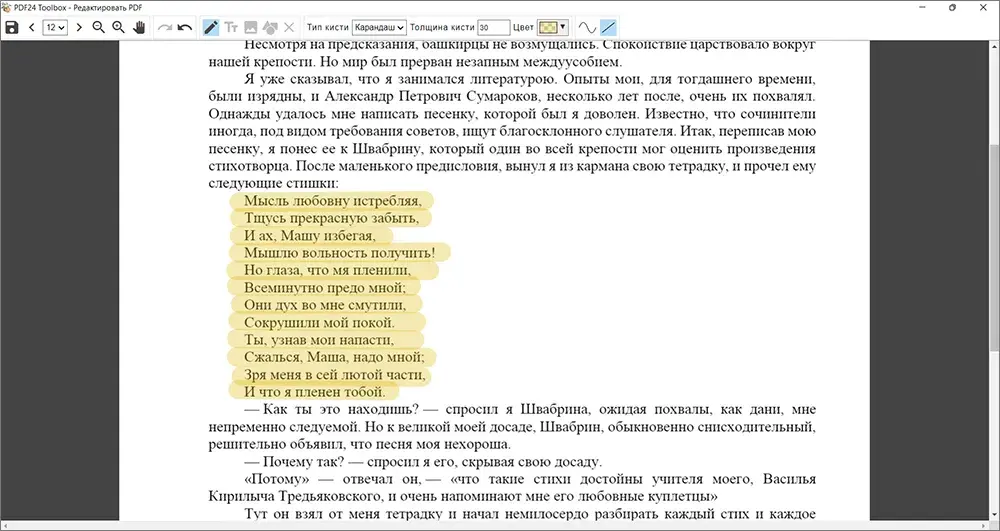
Task: Expand the color dropdown arrow
Action: [562, 27]
